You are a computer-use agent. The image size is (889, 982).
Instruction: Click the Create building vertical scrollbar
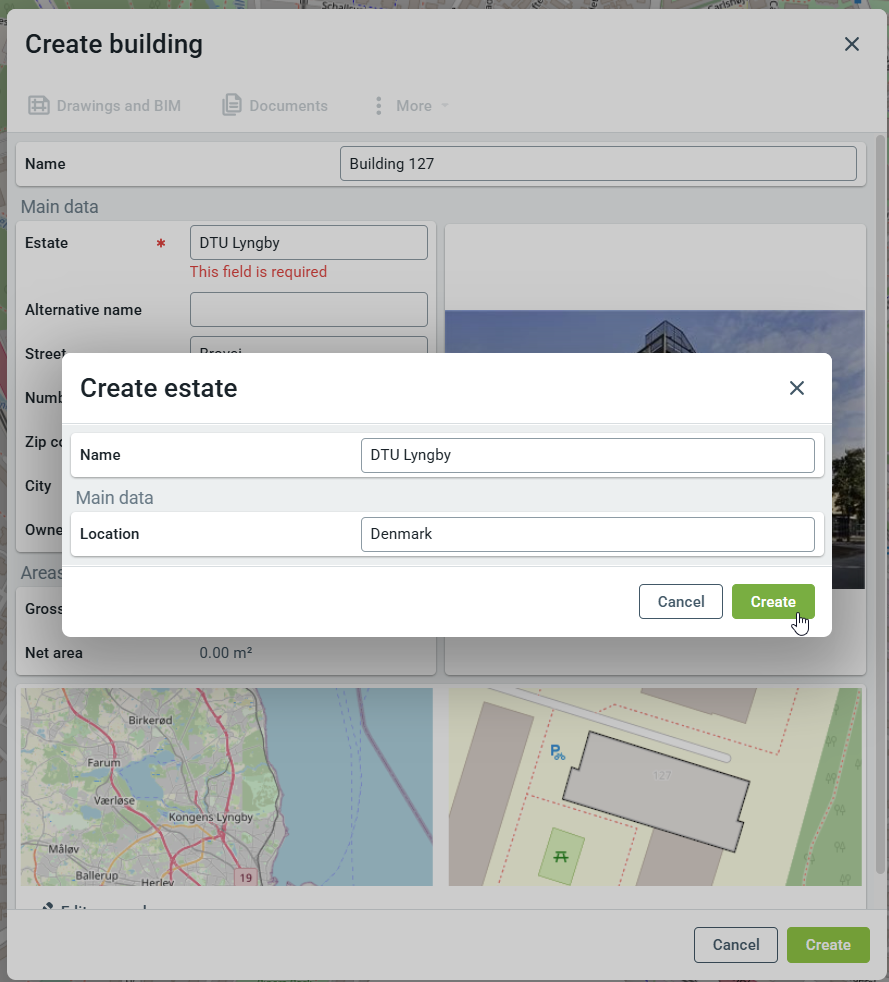pos(880,500)
